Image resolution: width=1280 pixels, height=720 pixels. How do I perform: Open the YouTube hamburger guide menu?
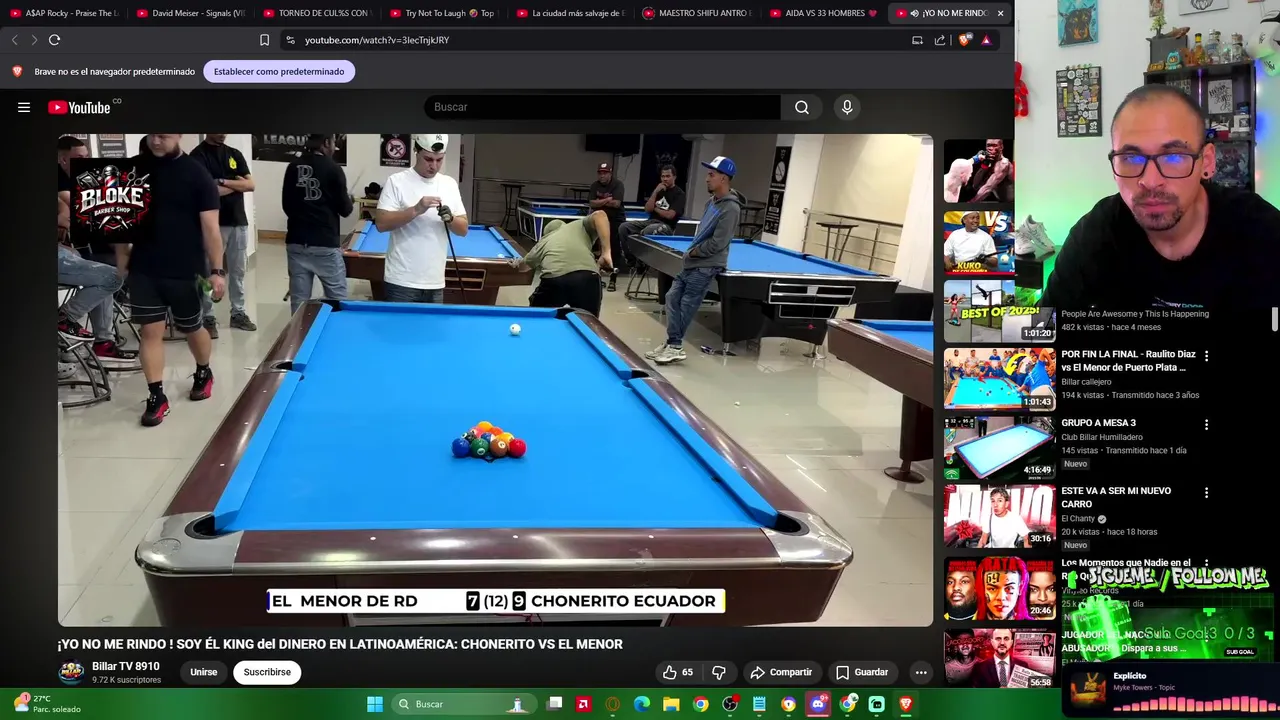click(24, 107)
